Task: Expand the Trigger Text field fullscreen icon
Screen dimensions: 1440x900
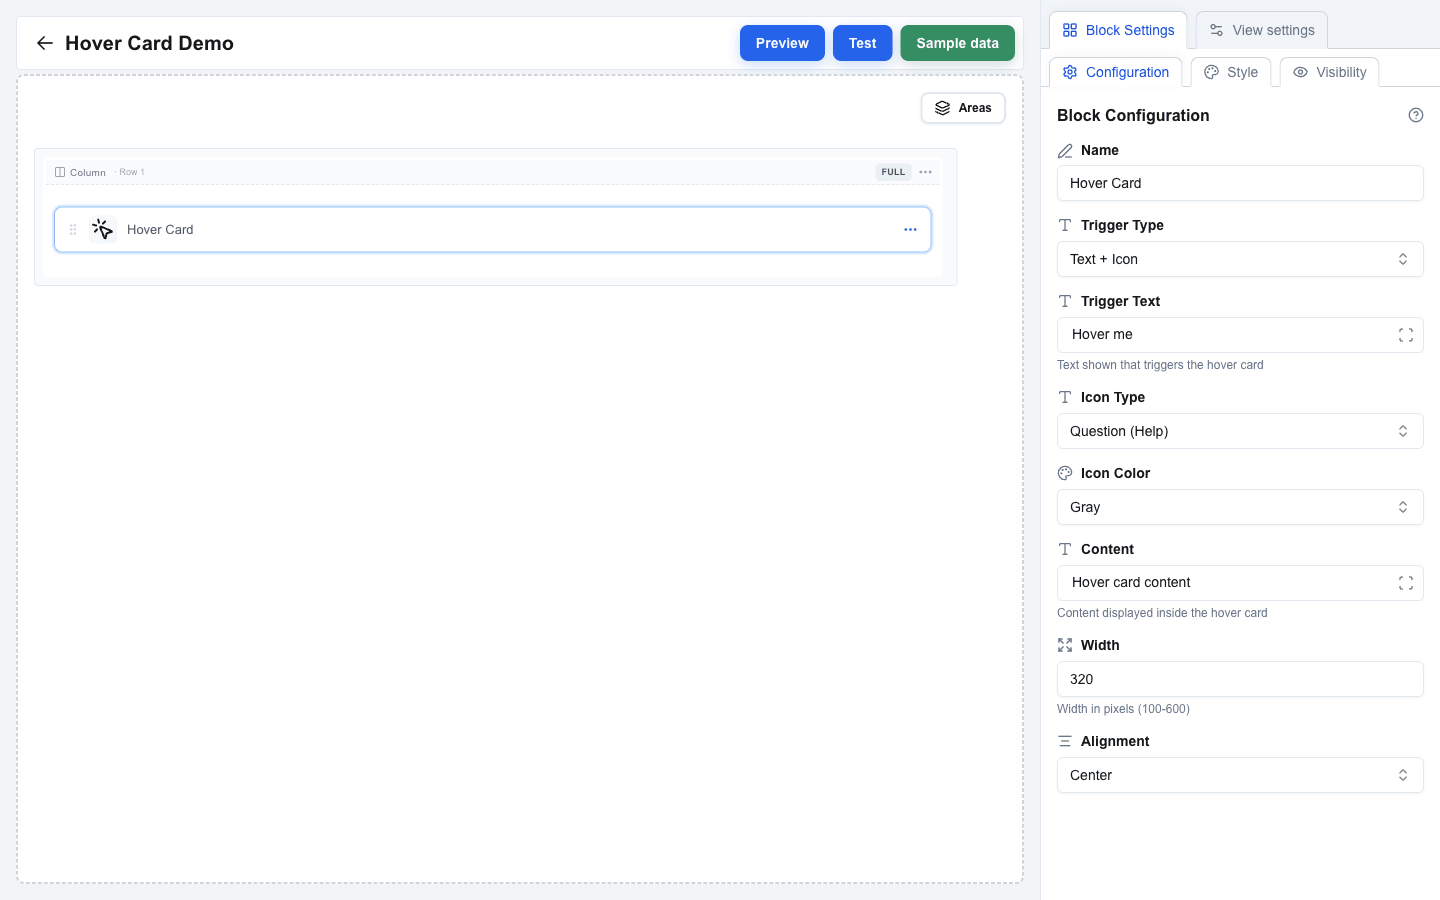Action: coord(1405,335)
